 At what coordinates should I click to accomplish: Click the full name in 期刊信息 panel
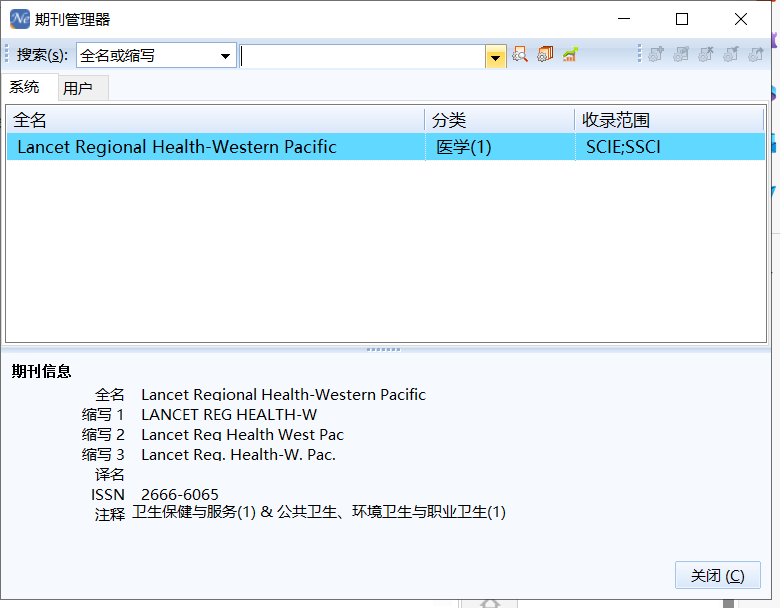(x=284, y=395)
